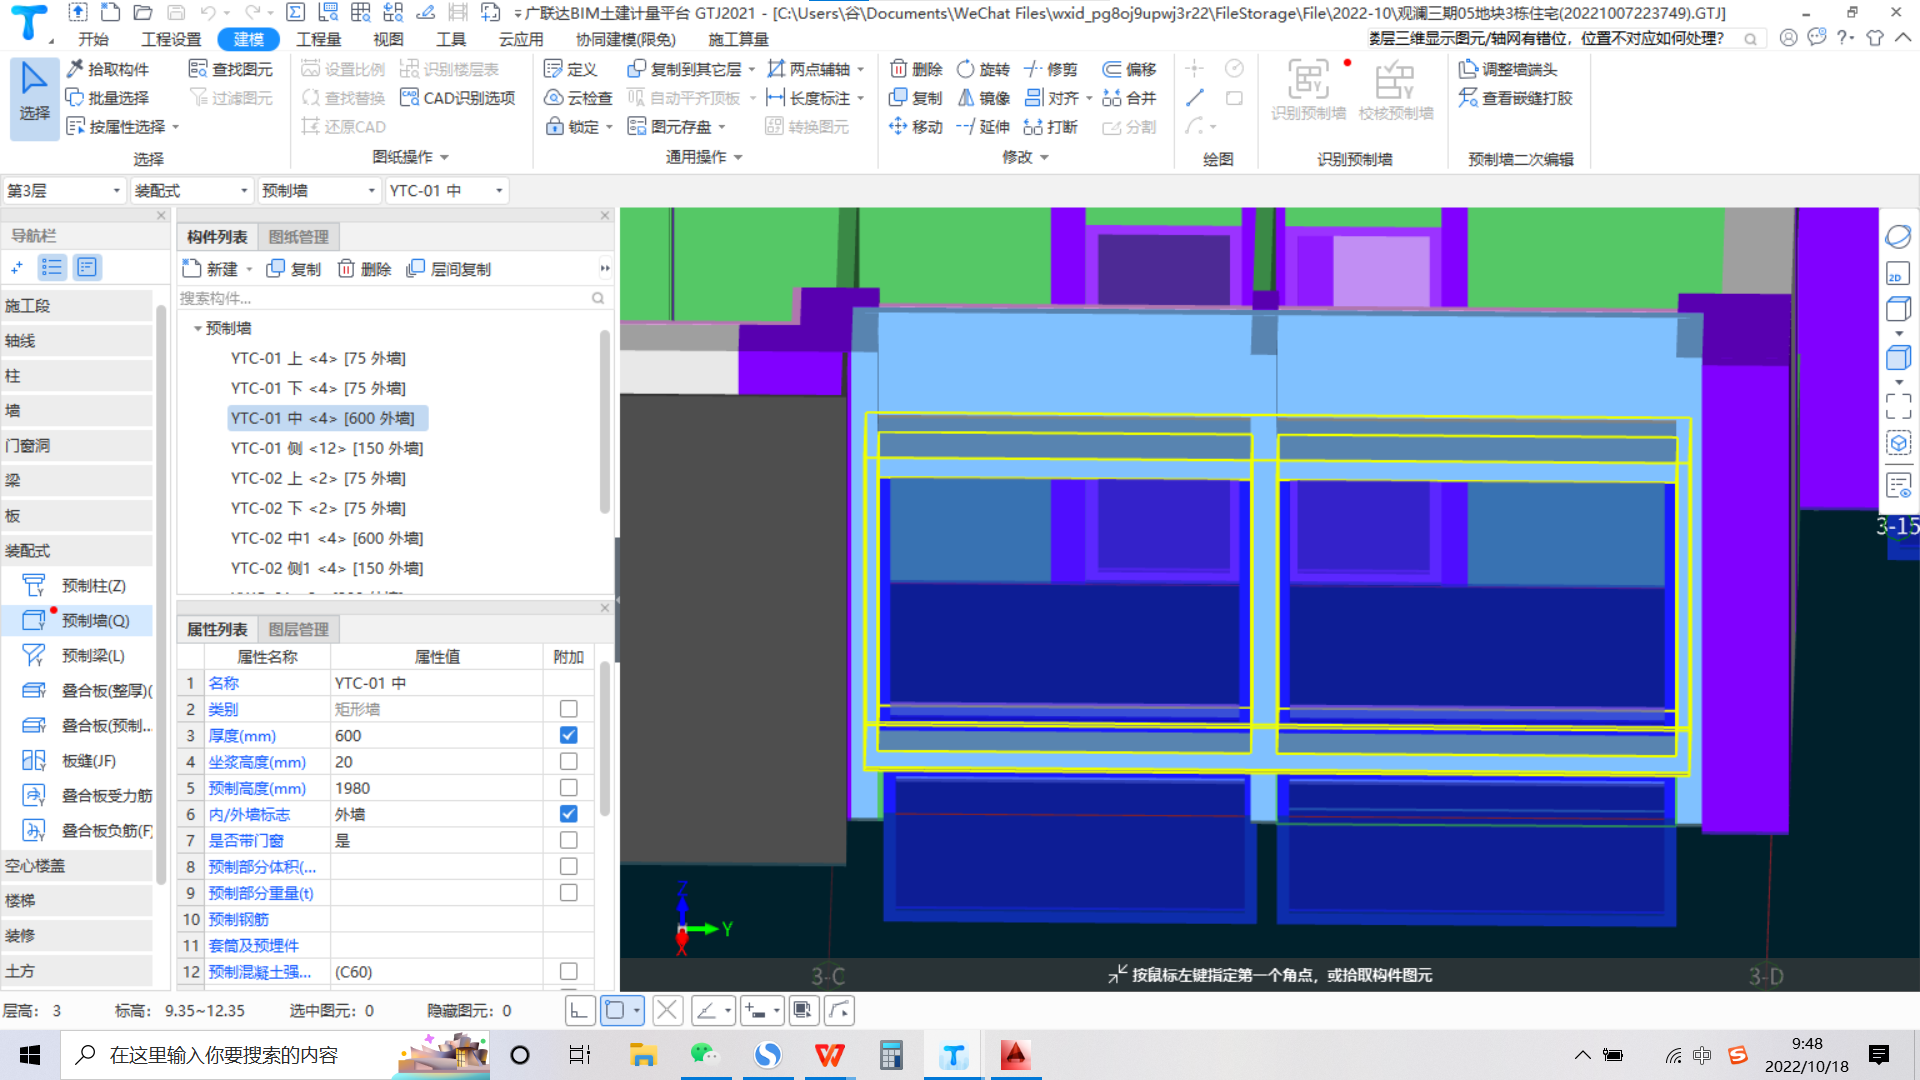
Task: Select YTC-01 侧 <12> [150 外墙]
Action: point(327,448)
